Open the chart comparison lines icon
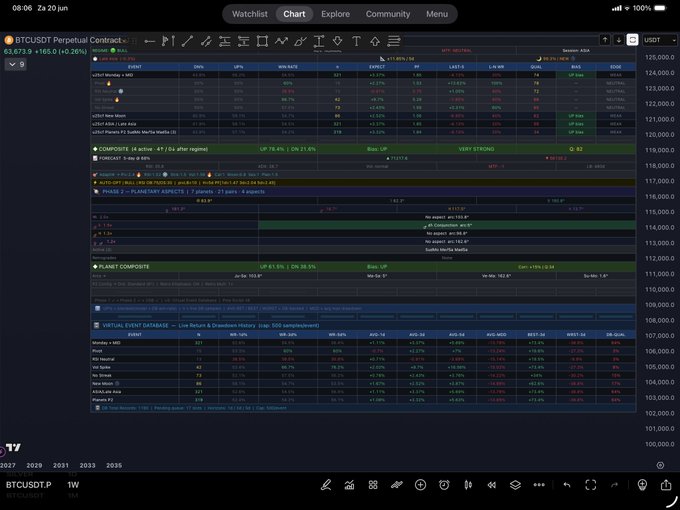 pyautogui.click(x=397, y=485)
